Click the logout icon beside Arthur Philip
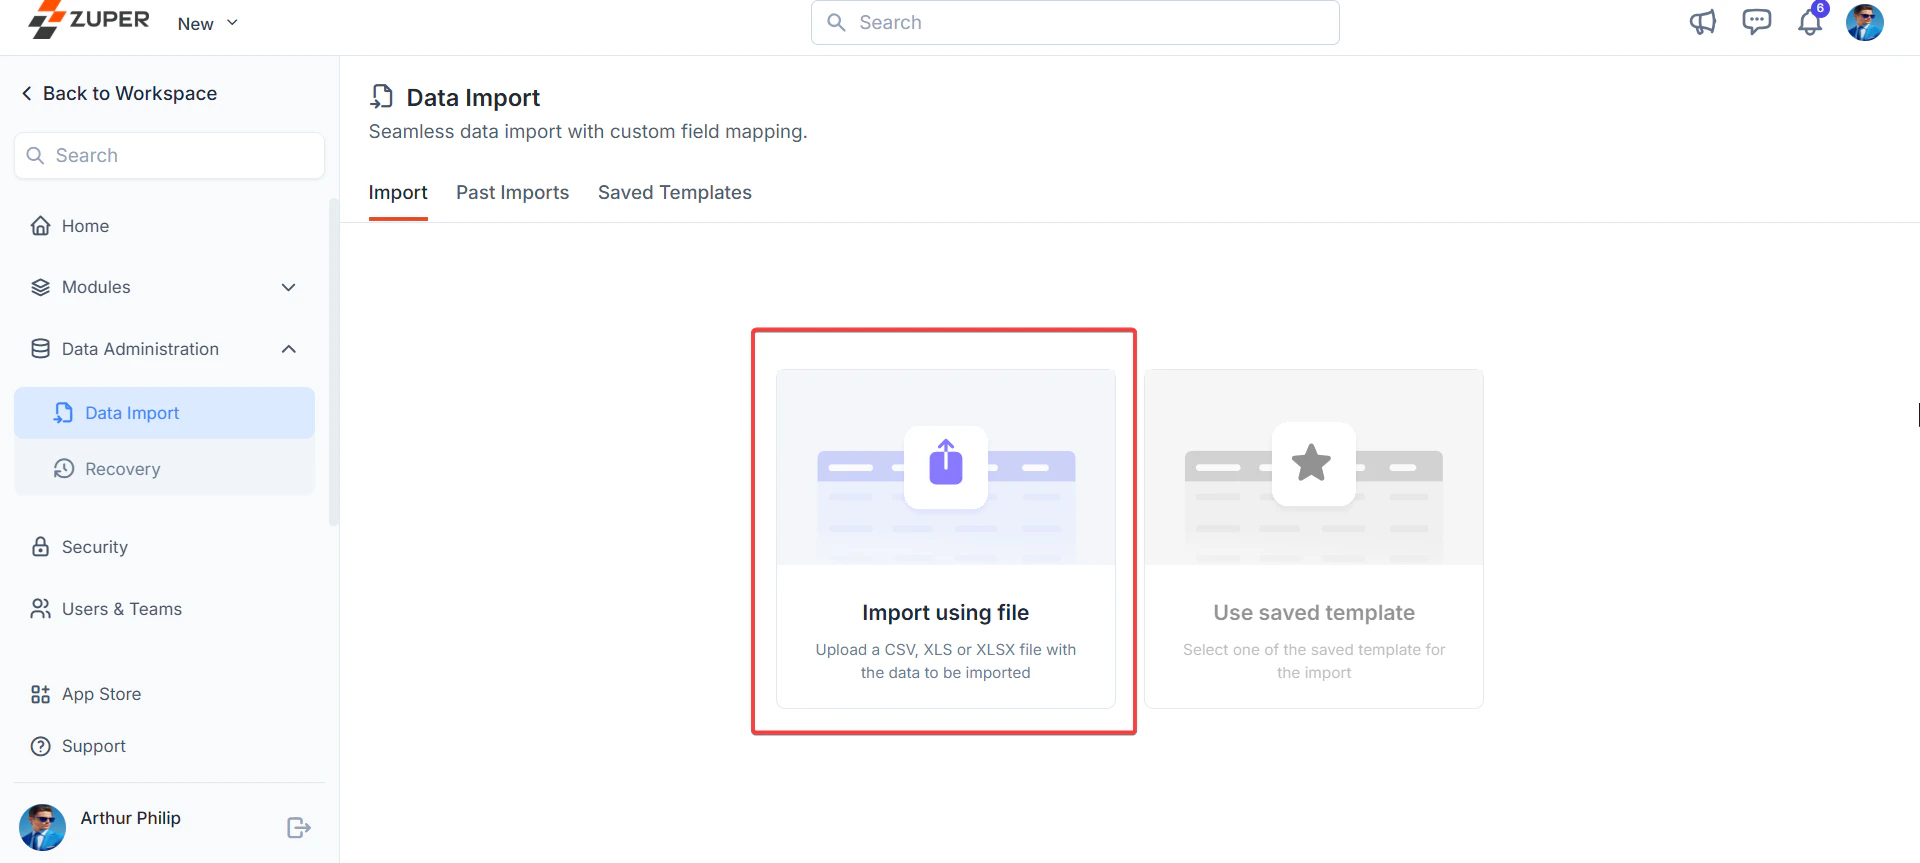The width and height of the screenshot is (1920, 863). pyautogui.click(x=298, y=828)
